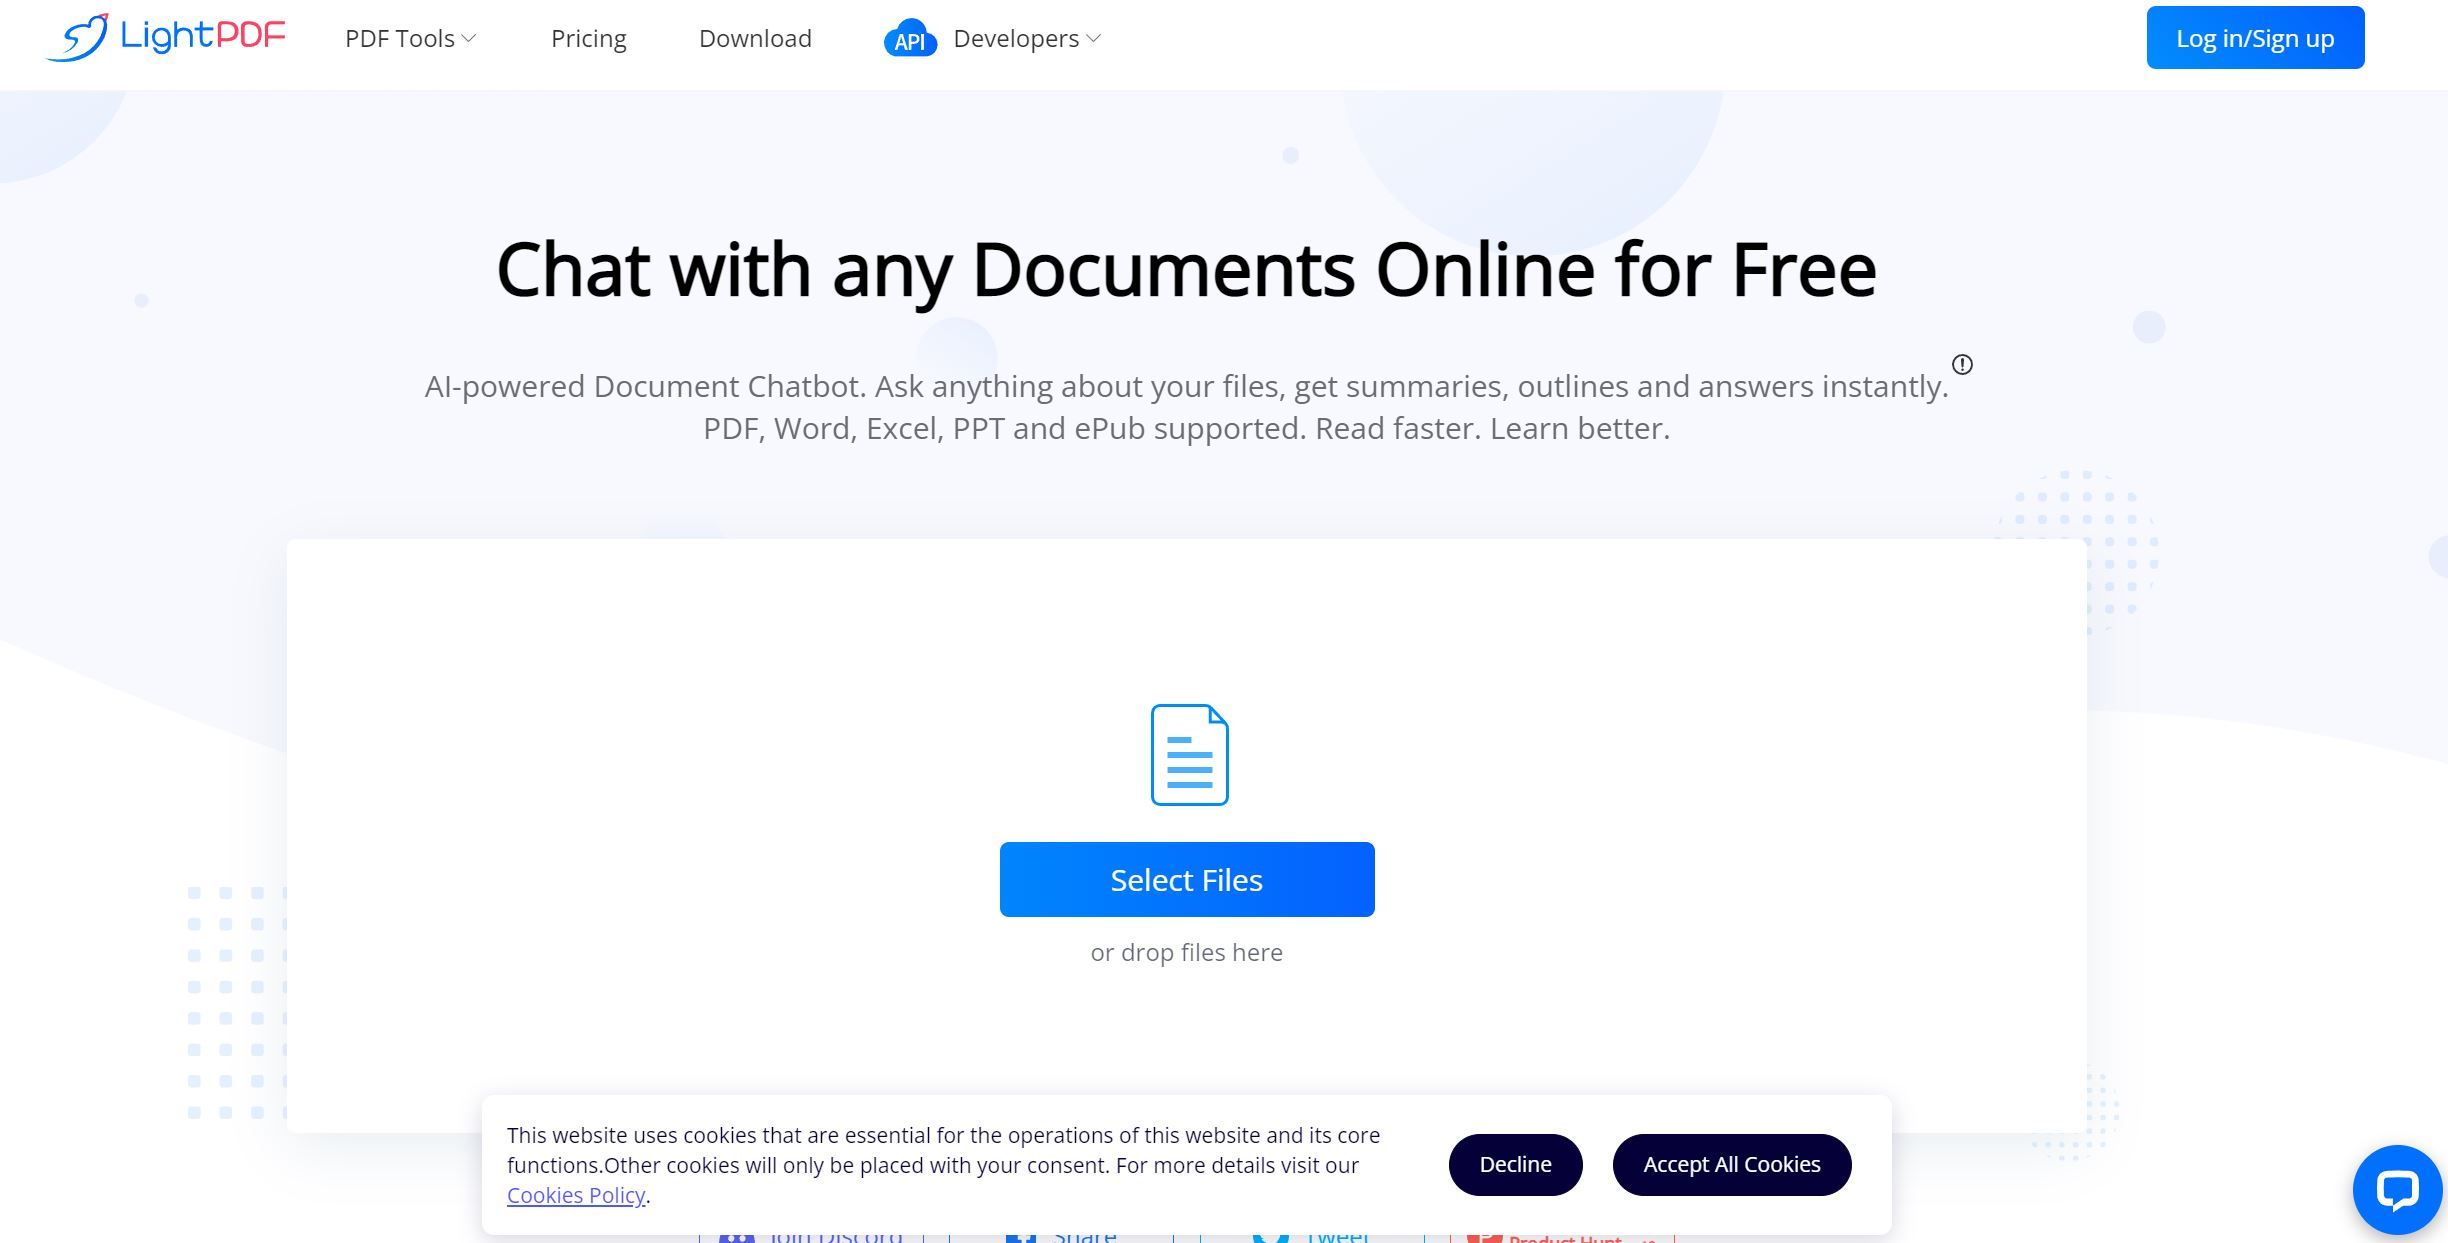Accept all cookies toggle
Screen dimensions: 2448x1243
(x=1732, y=1164)
